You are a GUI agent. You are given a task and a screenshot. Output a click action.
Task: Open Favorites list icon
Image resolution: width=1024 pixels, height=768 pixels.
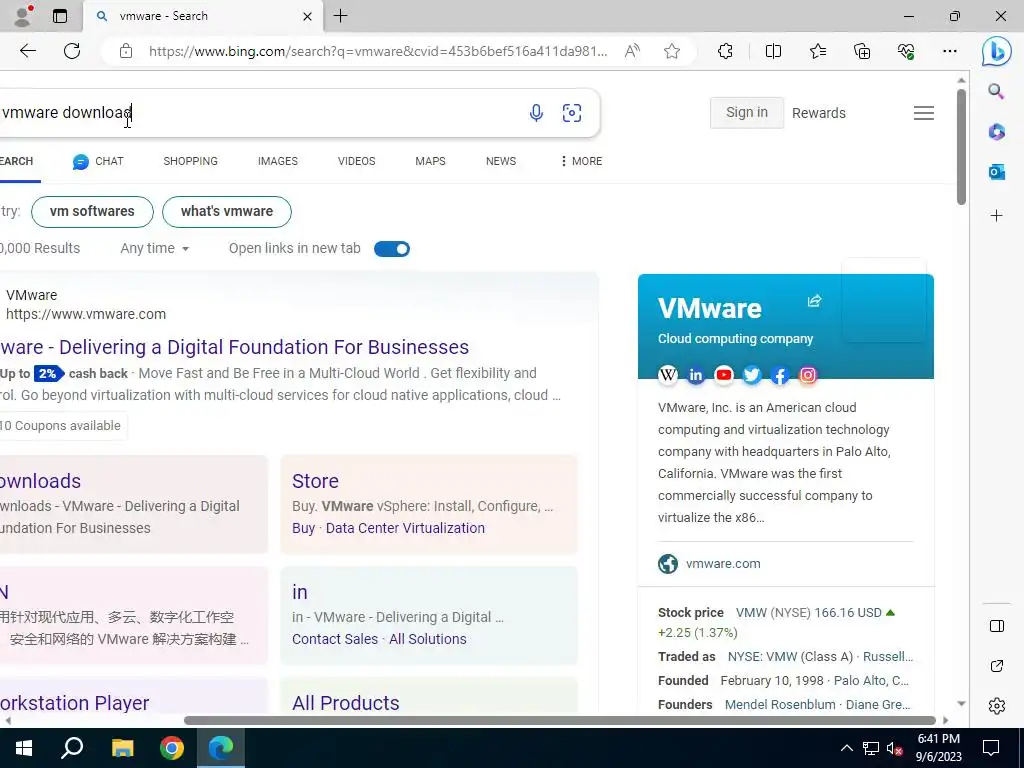tap(818, 51)
